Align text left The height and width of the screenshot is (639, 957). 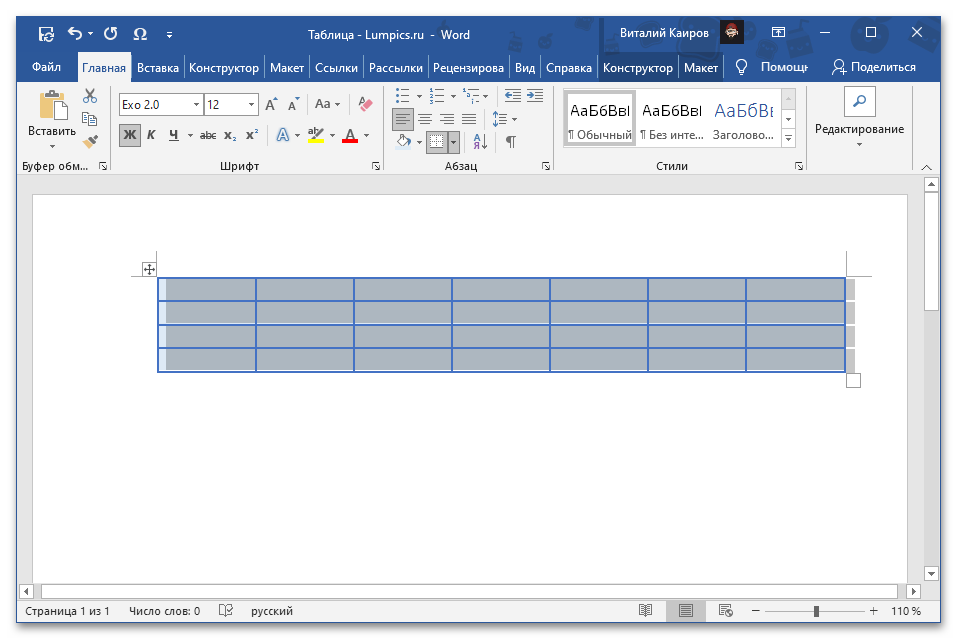[x=403, y=119]
